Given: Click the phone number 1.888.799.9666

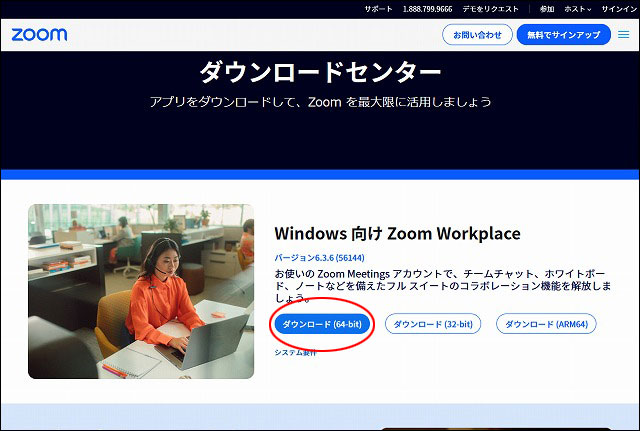Looking at the screenshot, I should coord(427,9).
